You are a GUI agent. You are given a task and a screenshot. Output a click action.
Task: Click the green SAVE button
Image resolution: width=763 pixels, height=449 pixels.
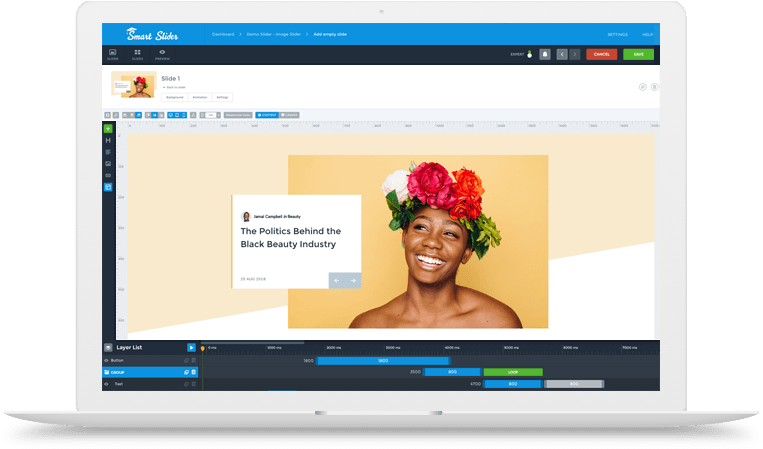638,54
